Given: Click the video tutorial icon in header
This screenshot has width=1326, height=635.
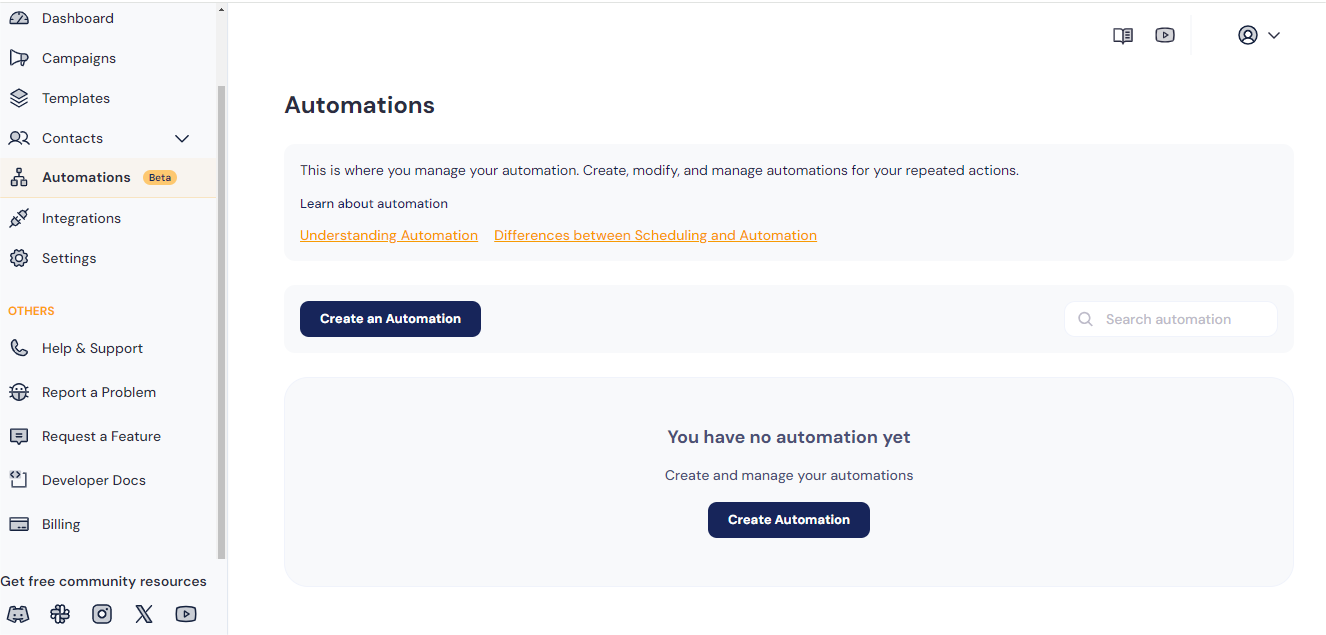Looking at the screenshot, I should [x=1165, y=35].
